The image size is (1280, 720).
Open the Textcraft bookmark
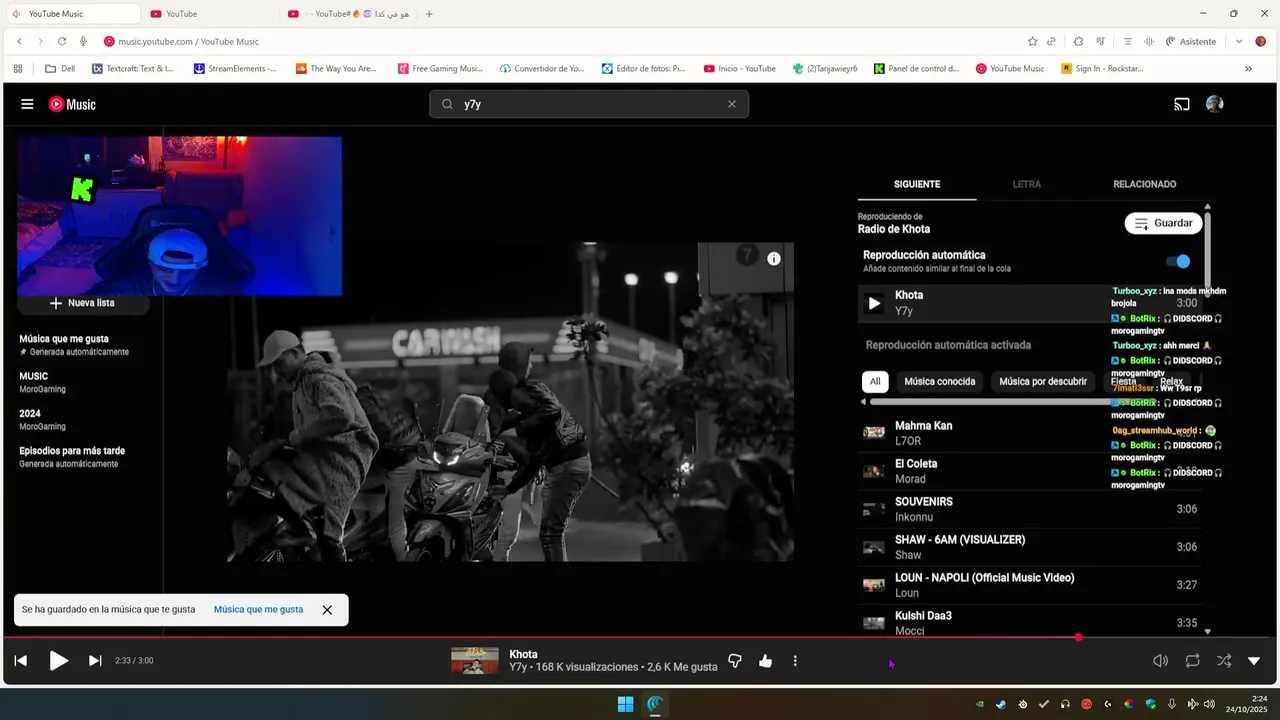tap(132, 69)
